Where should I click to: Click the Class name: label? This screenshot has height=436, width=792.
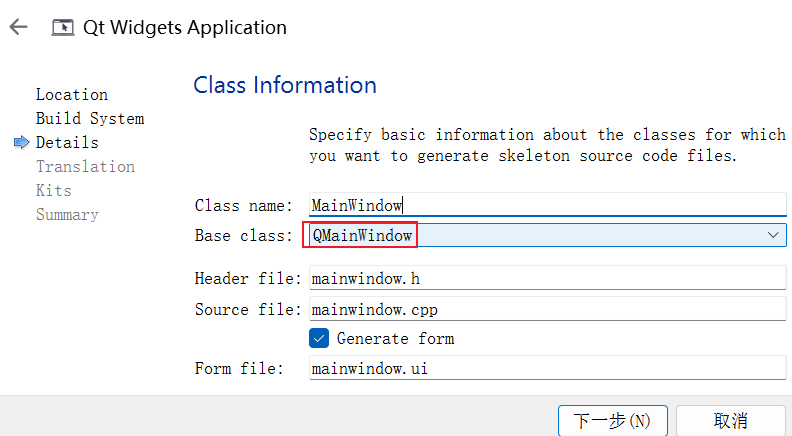click(243, 206)
